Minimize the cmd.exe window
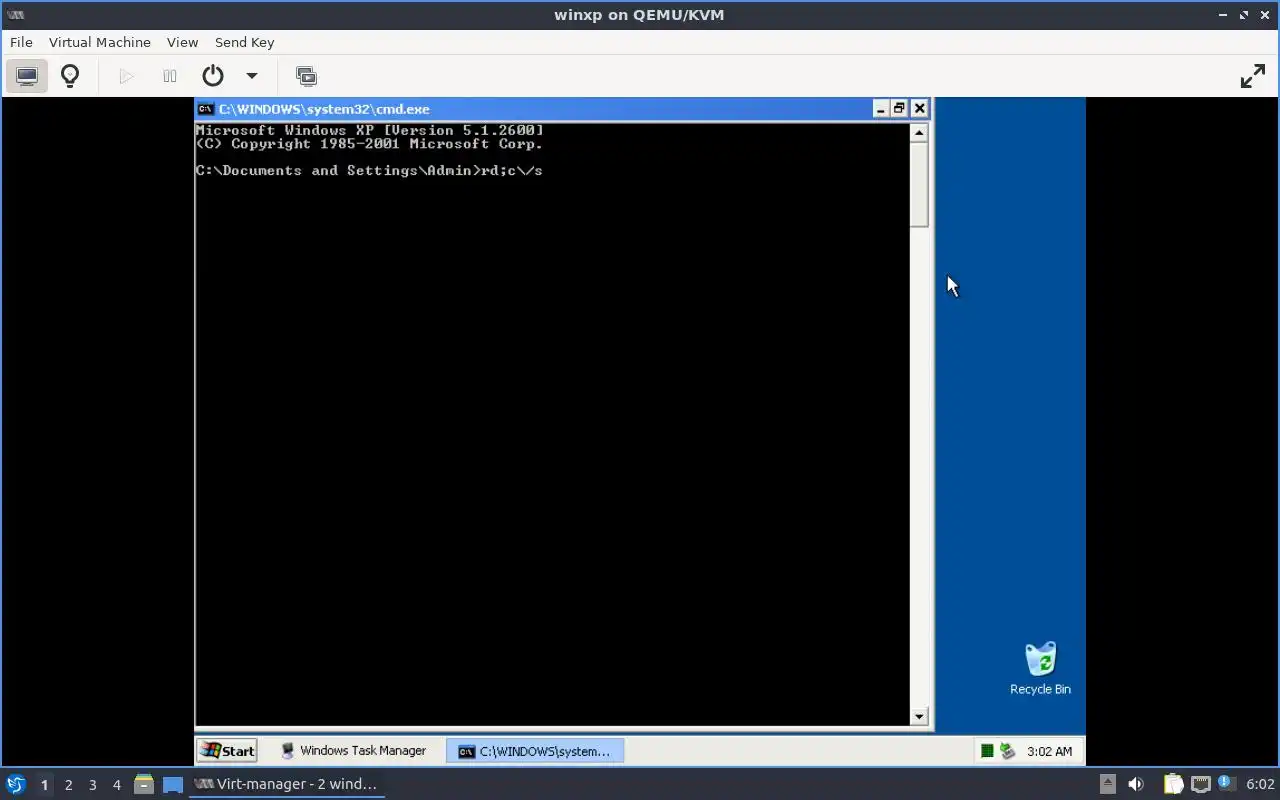The width and height of the screenshot is (1280, 800). [880, 109]
